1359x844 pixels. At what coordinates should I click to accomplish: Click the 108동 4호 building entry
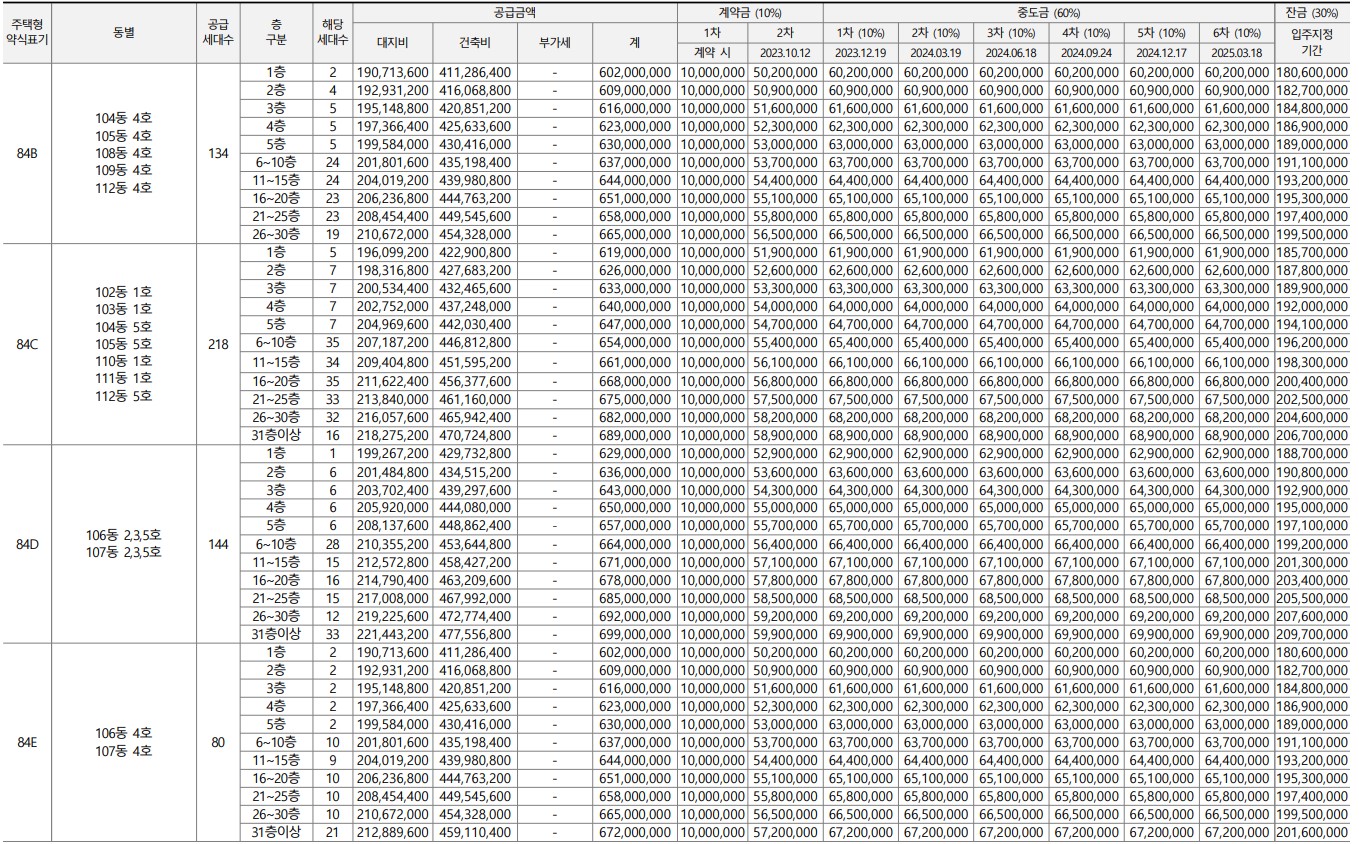tap(123, 153)
